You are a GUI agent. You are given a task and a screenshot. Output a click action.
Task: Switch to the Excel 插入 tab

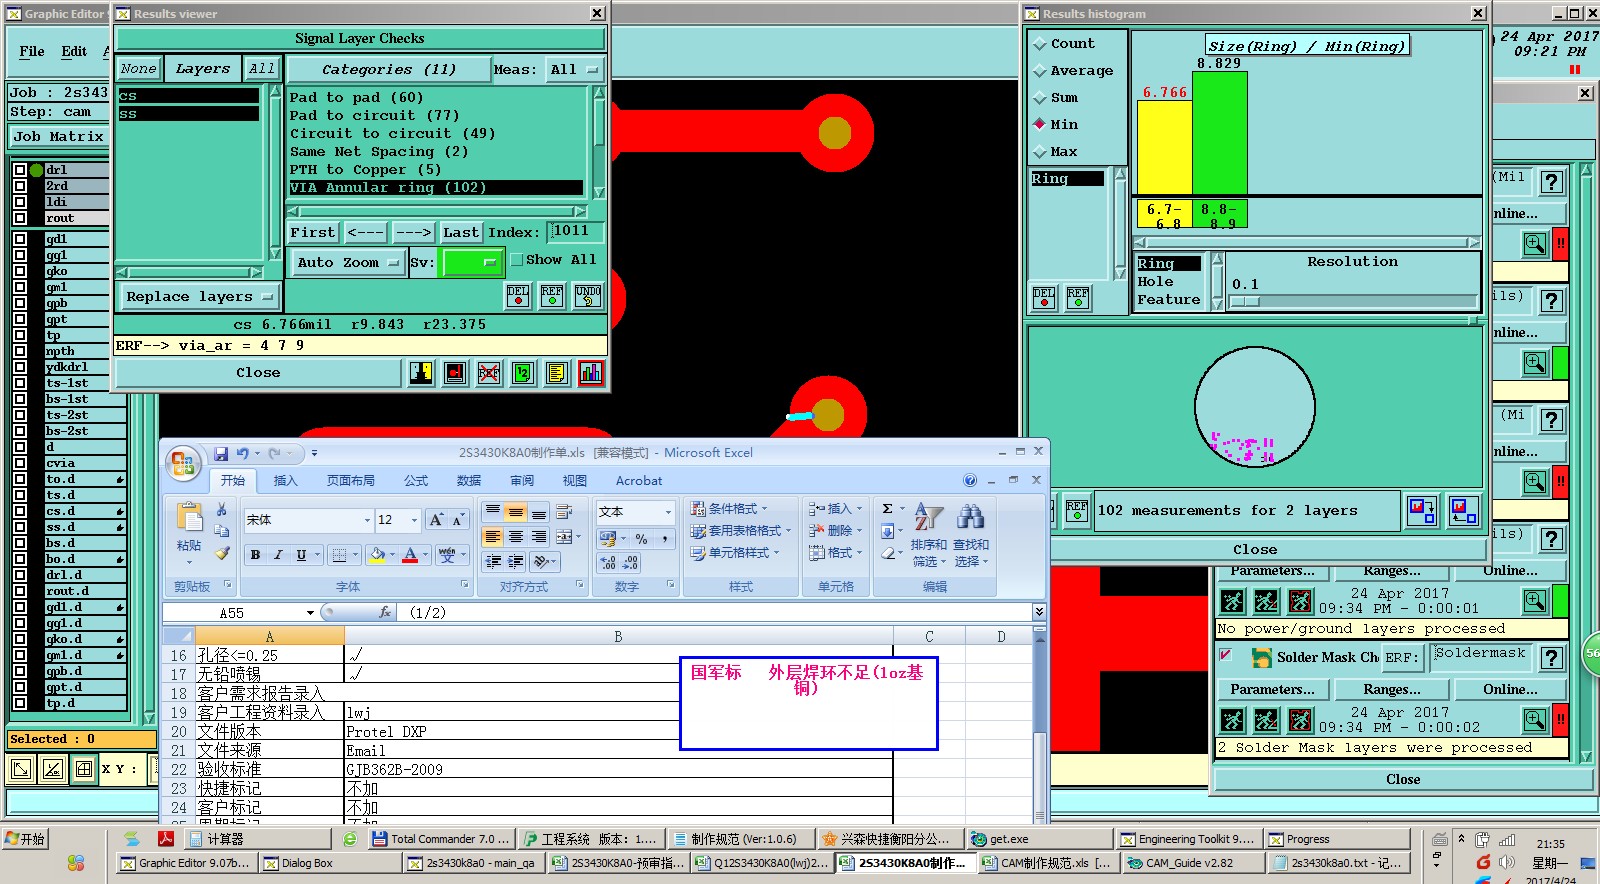pos(286,481)
